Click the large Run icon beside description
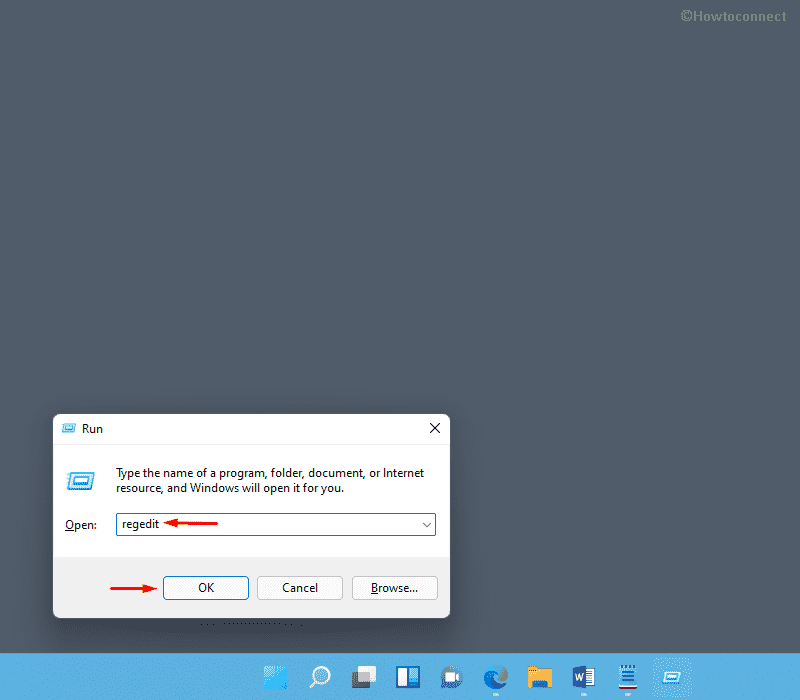The width and height of the screenshot is (800, 700). coord(81,481)
